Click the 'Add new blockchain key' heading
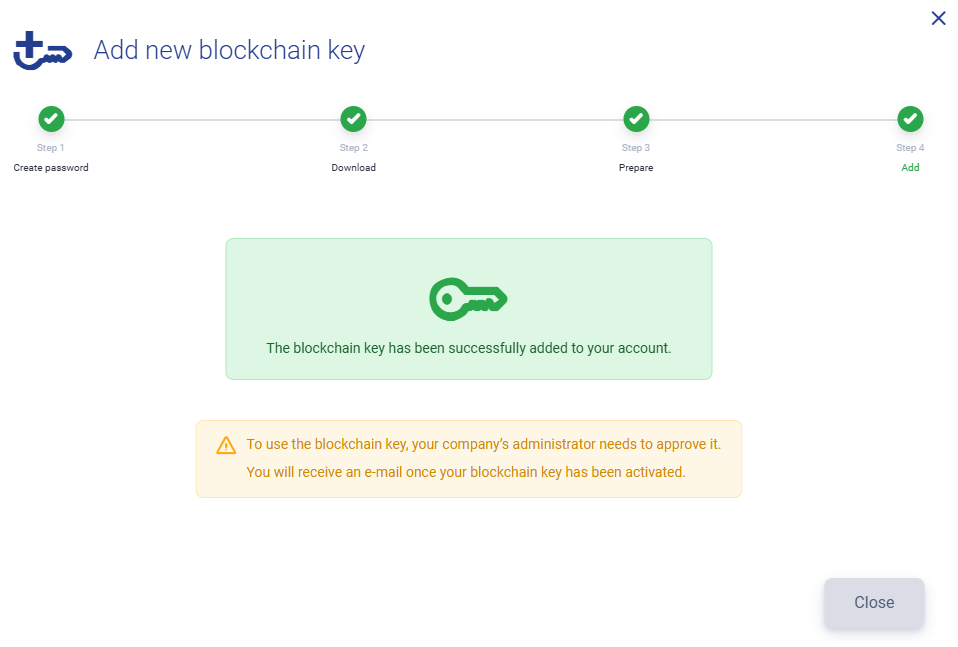The width and height of the screenshot is (958, 647). coord(229,50)
